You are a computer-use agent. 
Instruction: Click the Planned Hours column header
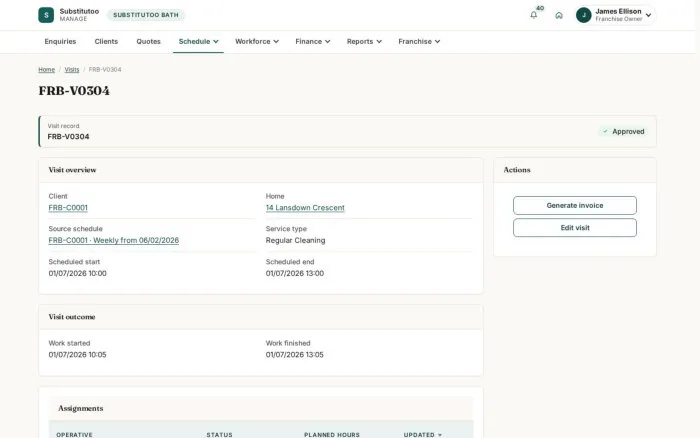click(x=332, y=434)
